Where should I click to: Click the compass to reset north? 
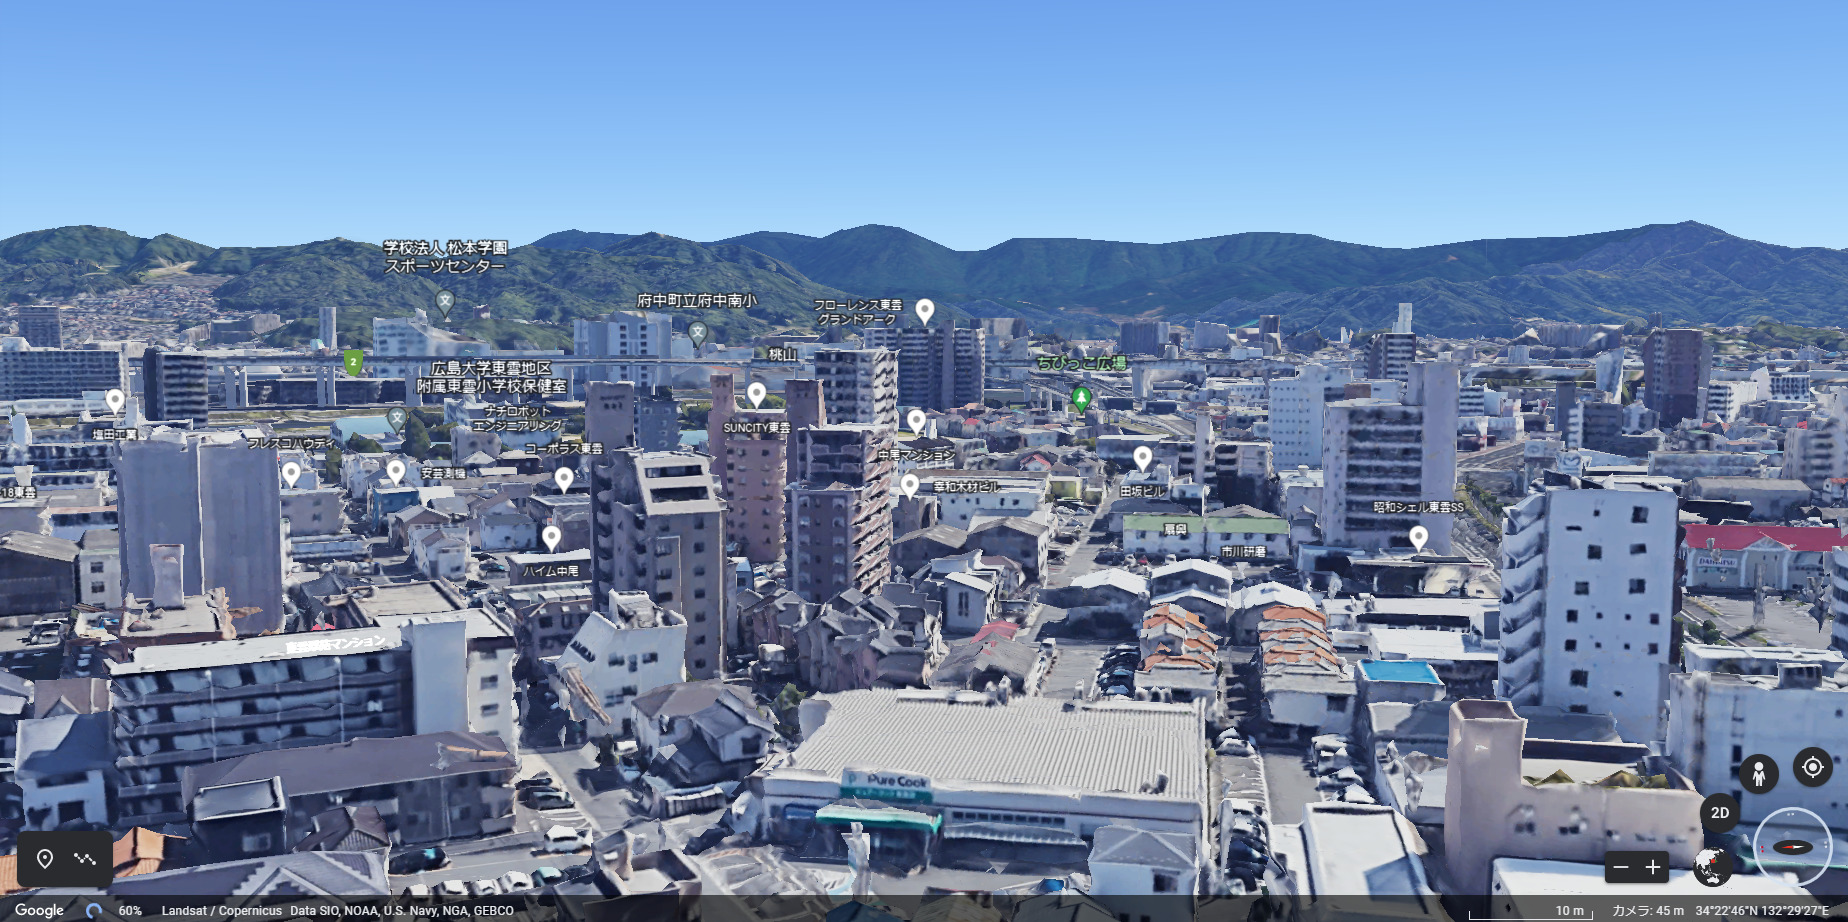(1792, 847)
